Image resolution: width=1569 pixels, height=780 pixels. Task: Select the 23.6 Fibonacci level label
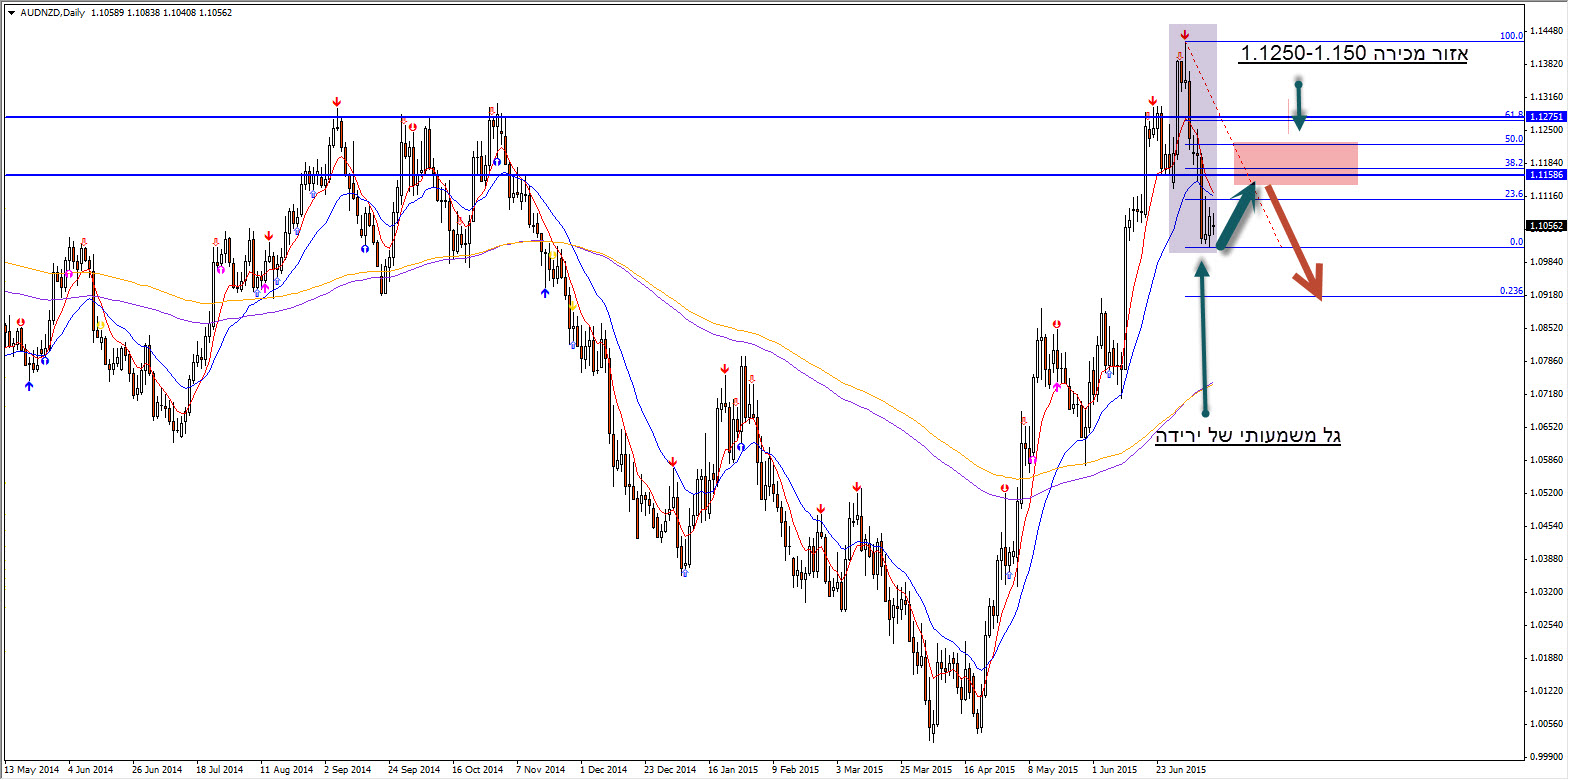(x=1513, y=194)
